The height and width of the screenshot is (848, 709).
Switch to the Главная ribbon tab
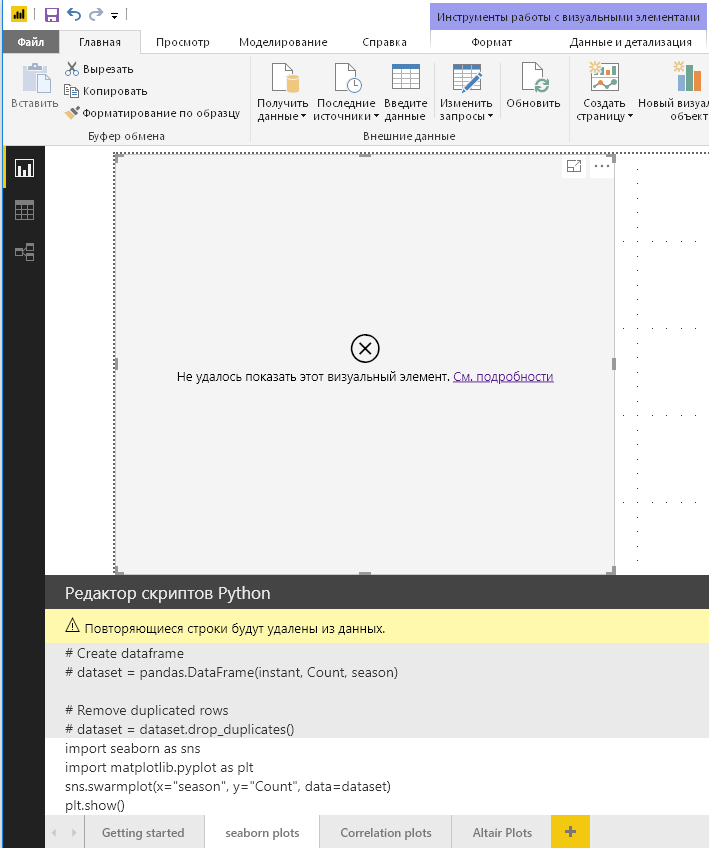(x=100, y=42)
